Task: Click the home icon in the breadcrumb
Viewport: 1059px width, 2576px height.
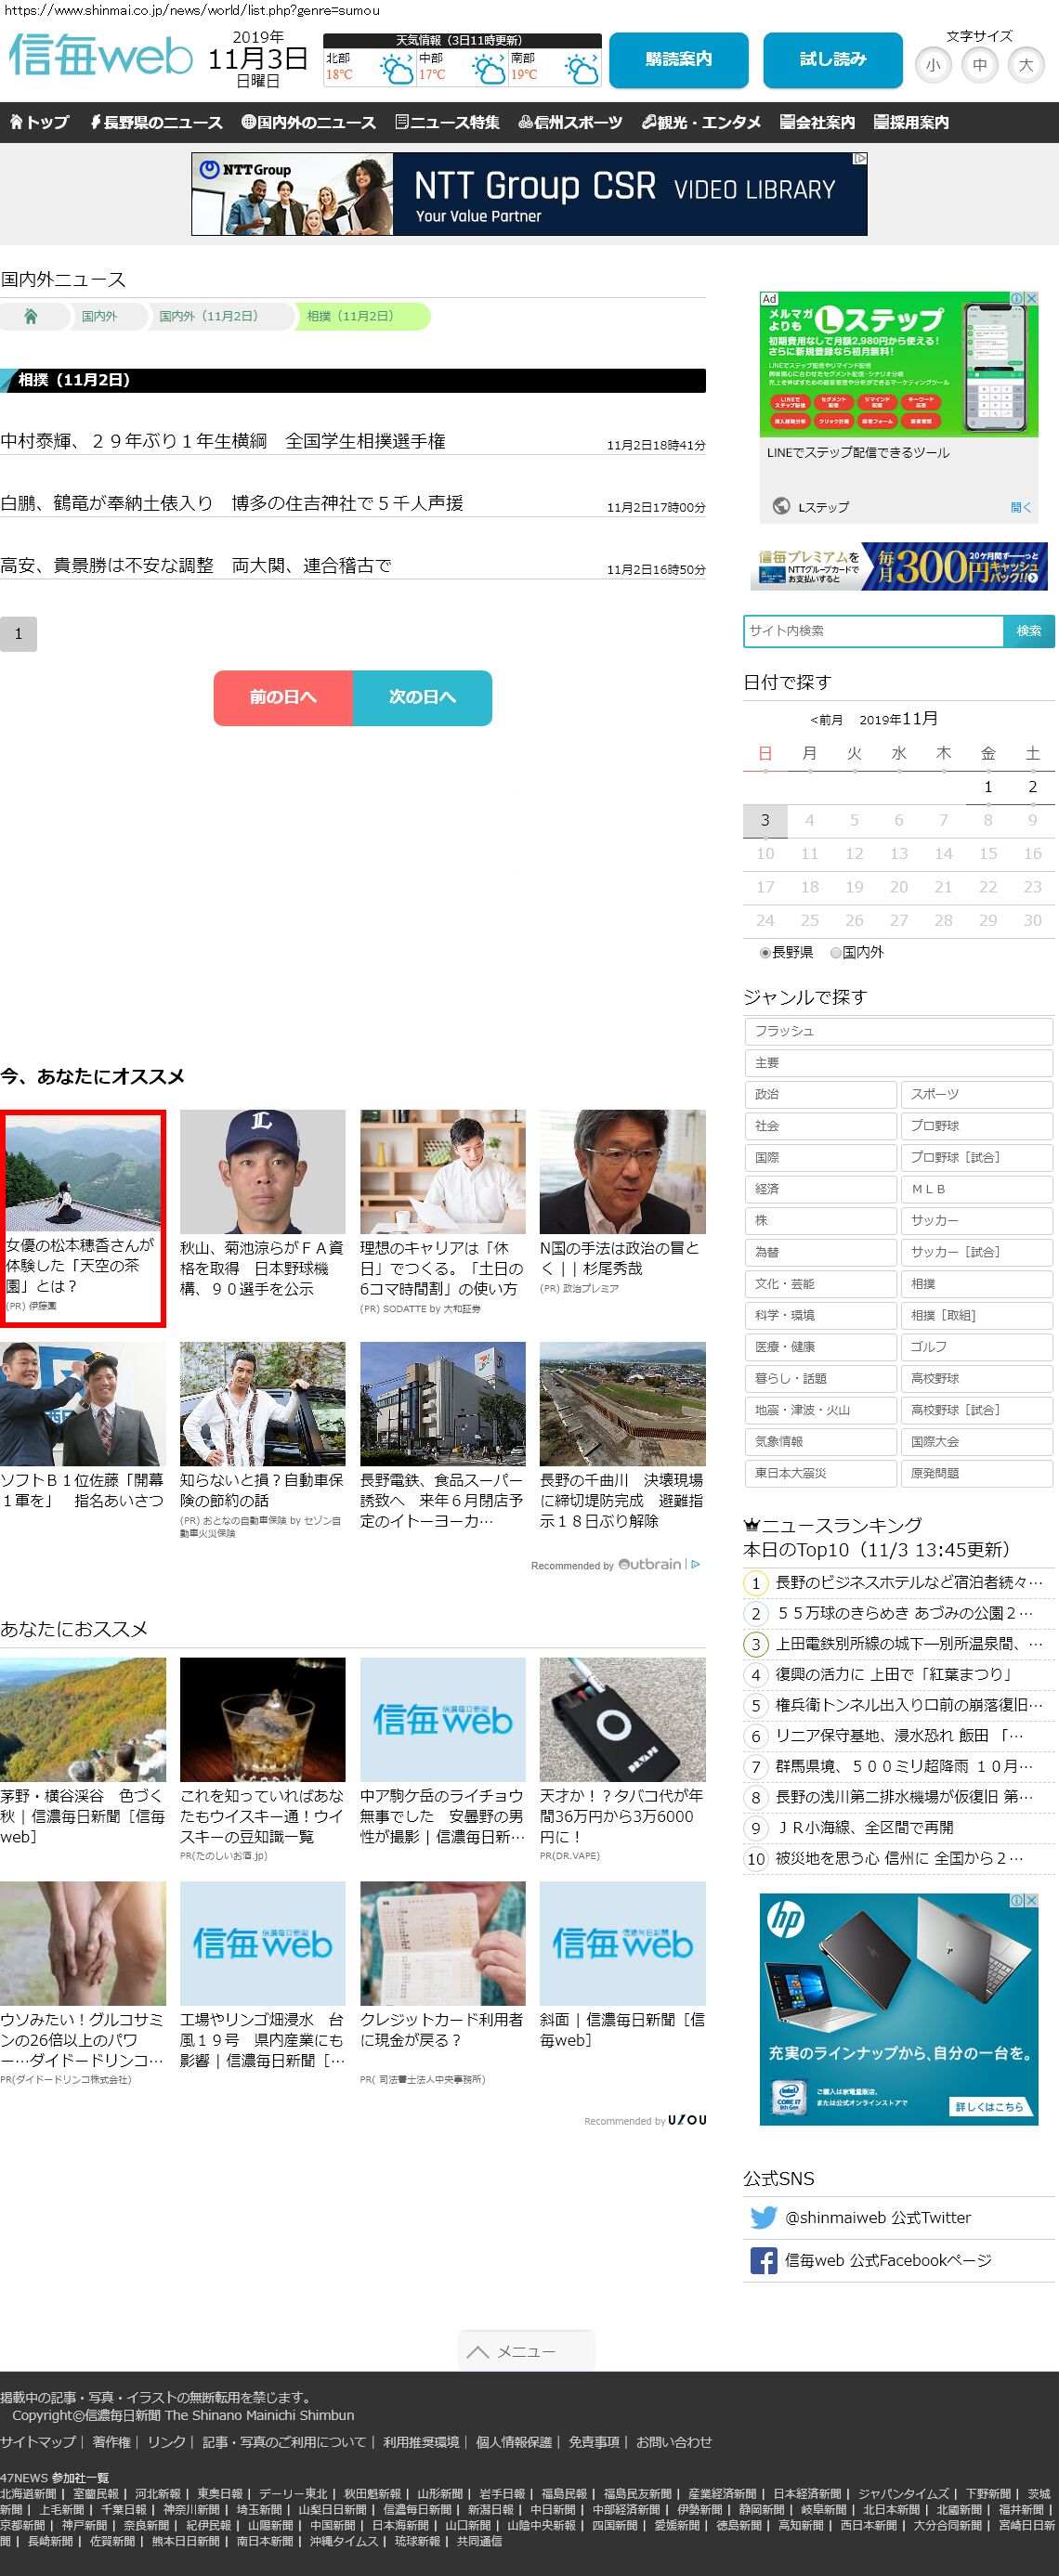Action: 31,316
